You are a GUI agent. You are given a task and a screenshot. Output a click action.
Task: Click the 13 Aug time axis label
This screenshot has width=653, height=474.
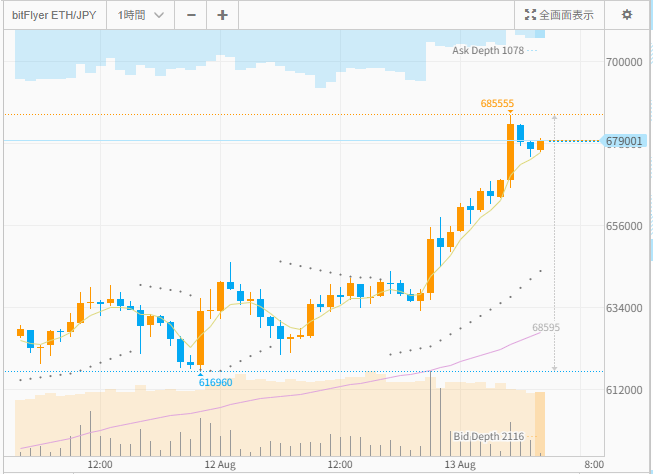460,464
